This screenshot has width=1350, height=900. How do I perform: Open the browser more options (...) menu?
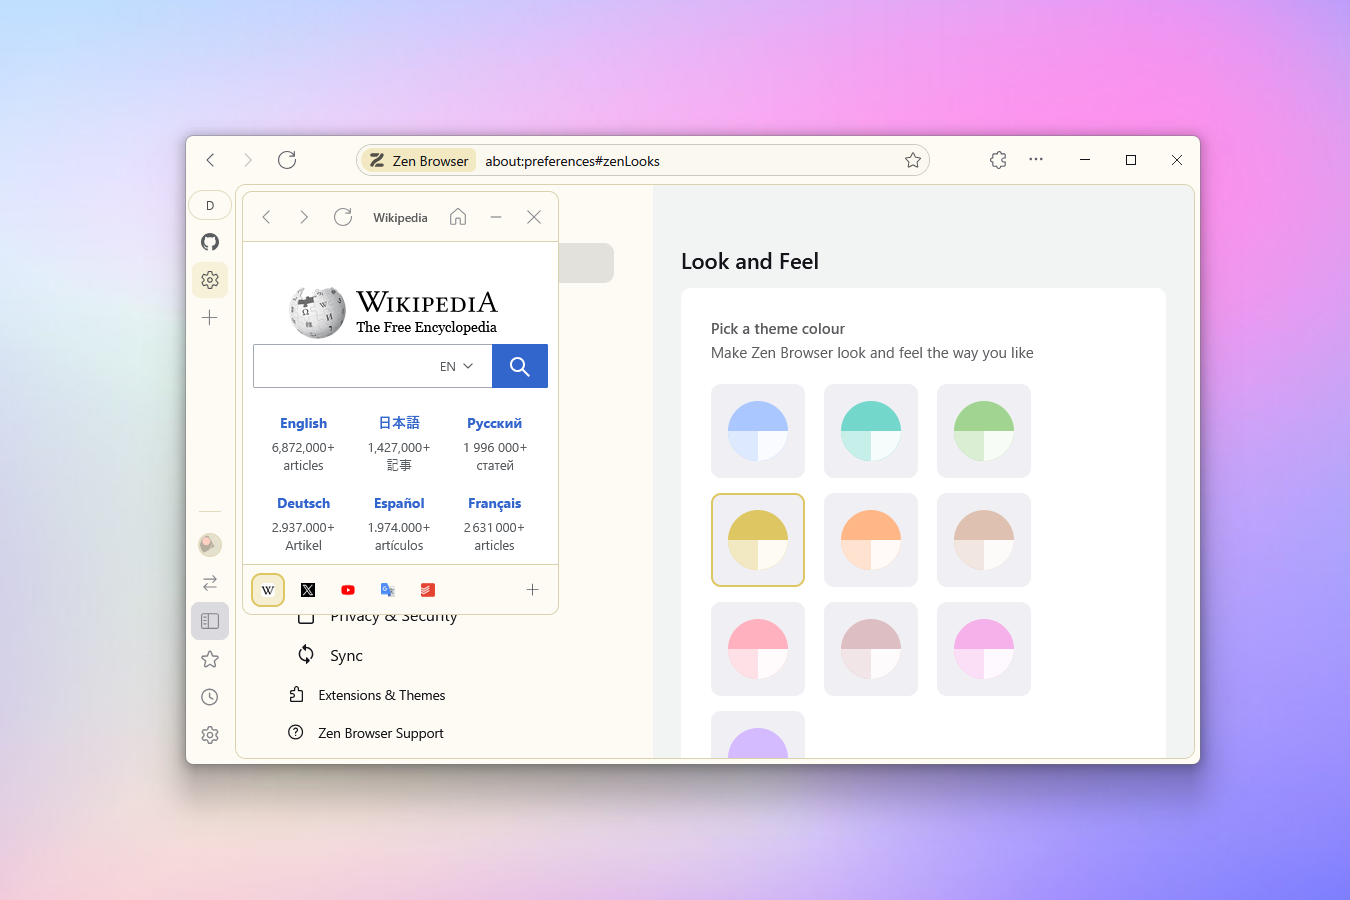[x=1036, y=159]
